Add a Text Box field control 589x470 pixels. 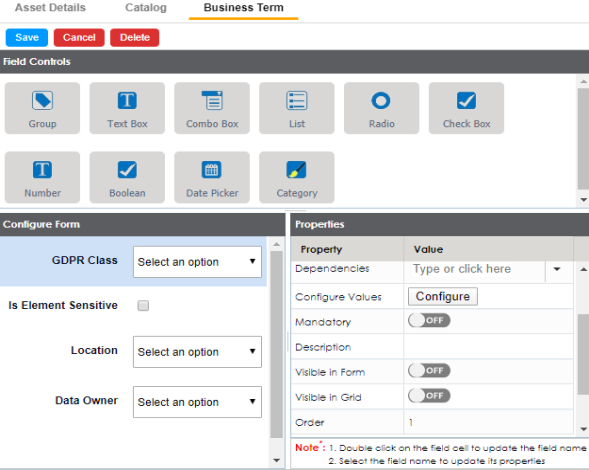[127, 108]
